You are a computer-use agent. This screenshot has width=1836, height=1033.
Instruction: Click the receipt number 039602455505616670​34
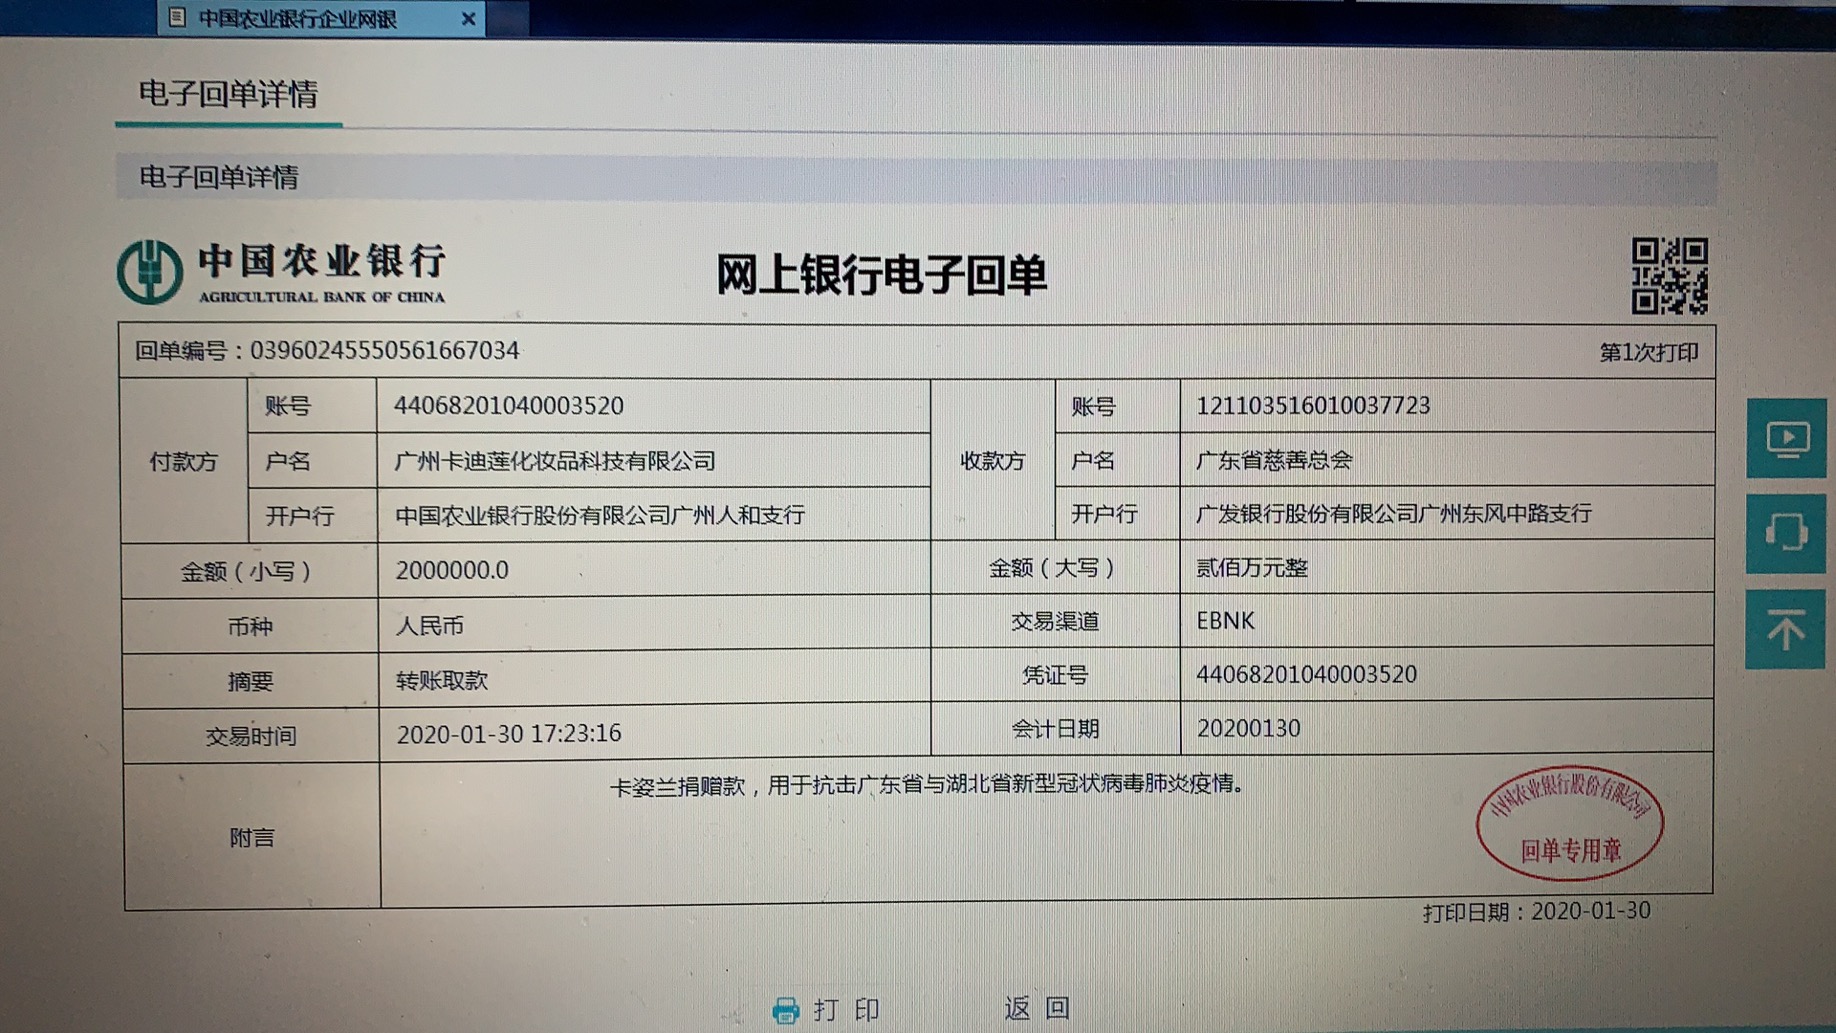(x=384, y=351)
